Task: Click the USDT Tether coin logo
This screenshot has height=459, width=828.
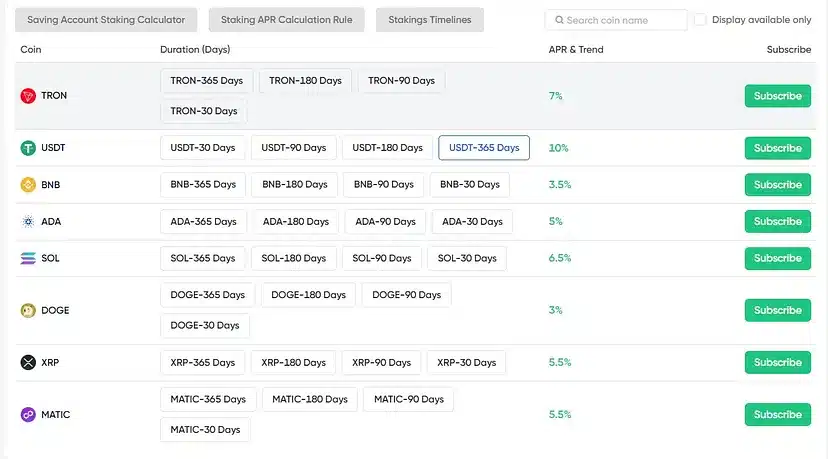Action: [28, 148]
